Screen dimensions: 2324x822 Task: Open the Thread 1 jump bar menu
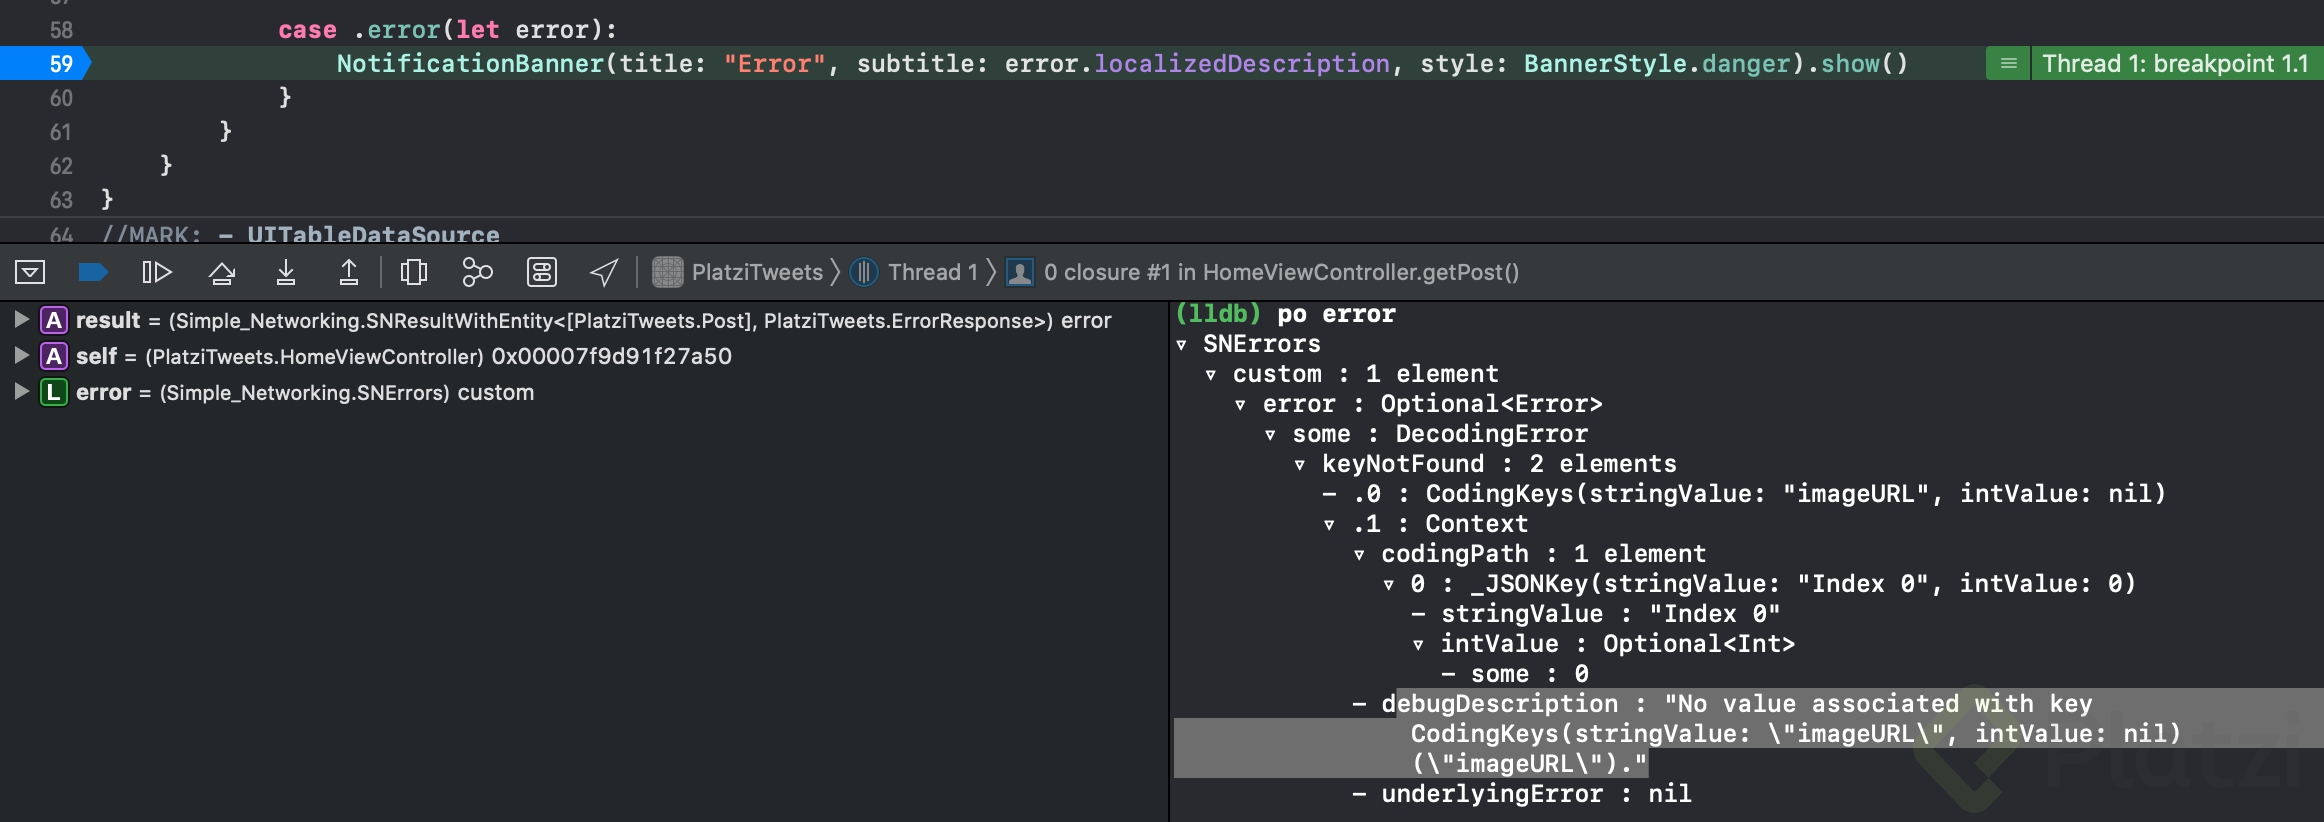pos(916,272)
